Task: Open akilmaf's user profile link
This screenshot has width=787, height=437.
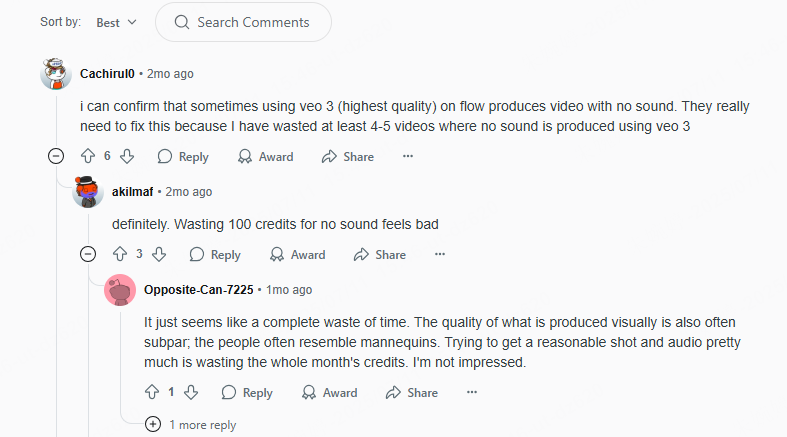Action: click(x=133, y=191)
